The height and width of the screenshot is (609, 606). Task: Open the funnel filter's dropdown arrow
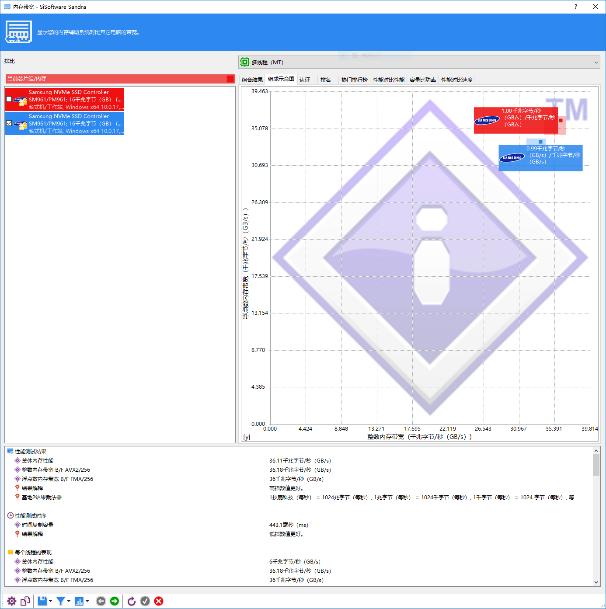[x=69, y=601]
